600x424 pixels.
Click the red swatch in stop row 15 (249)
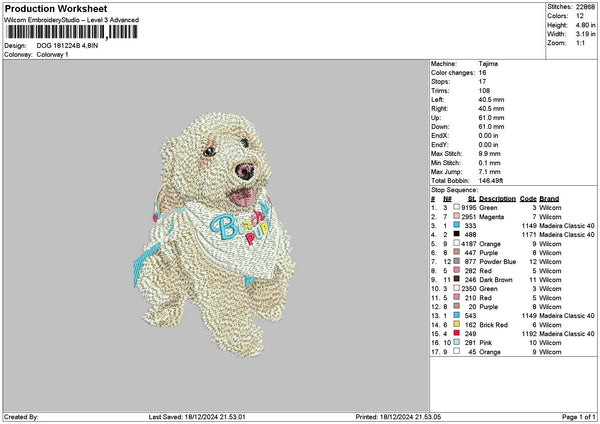click(457, 333)
